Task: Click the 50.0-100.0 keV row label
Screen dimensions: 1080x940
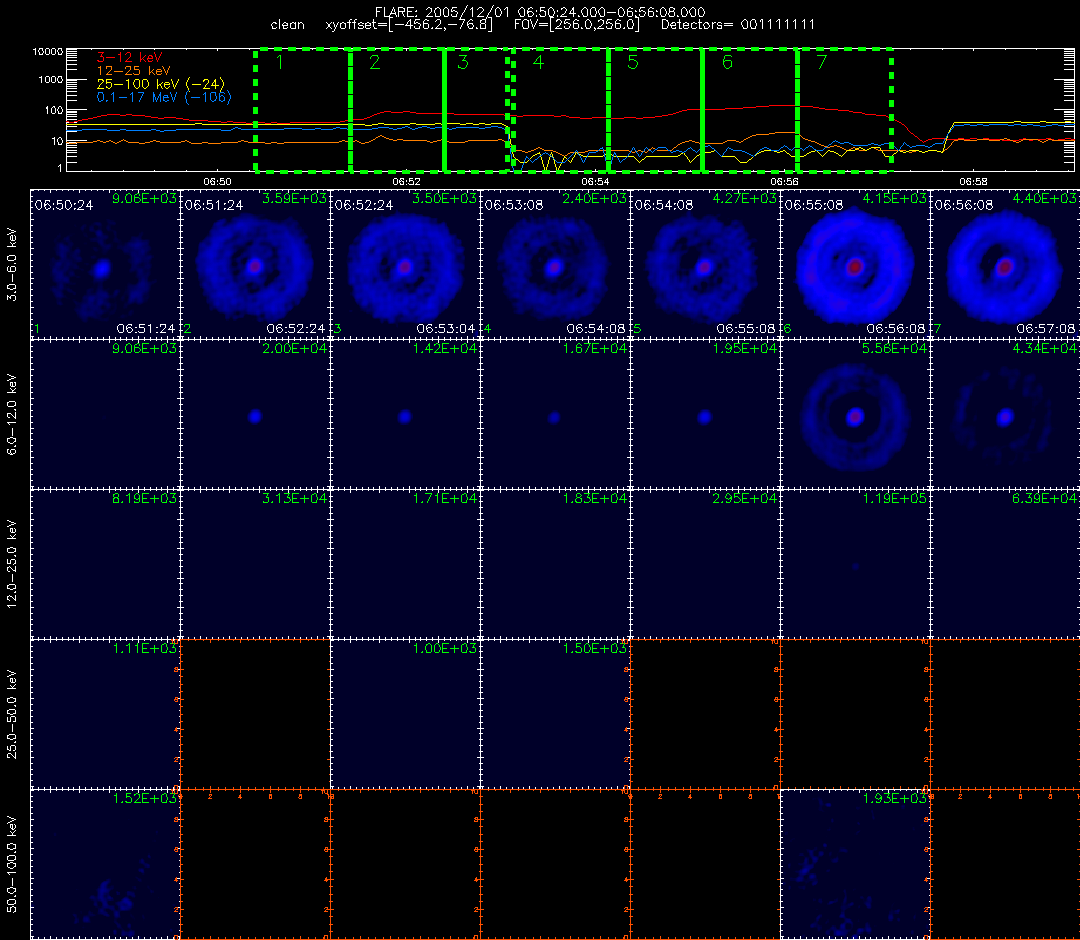Action: [12, 864]
